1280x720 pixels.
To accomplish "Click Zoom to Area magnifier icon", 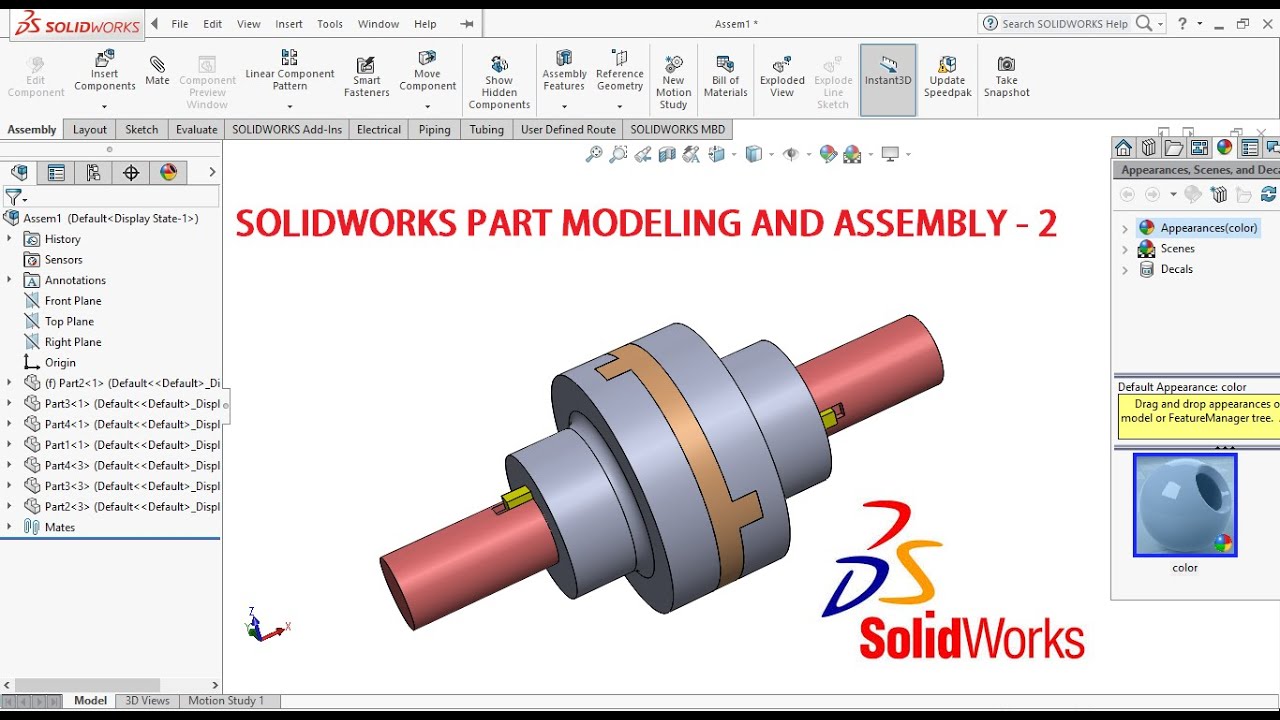I will point(618,154).
